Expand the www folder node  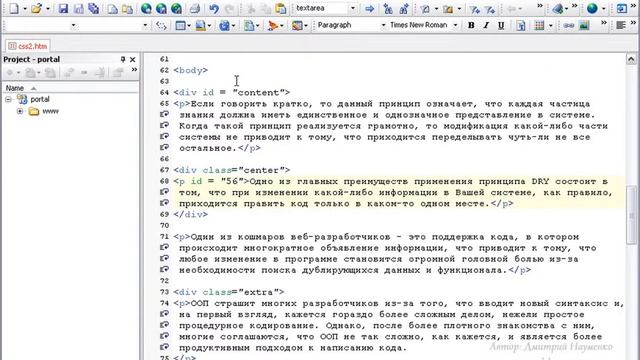tap(20, 111)
